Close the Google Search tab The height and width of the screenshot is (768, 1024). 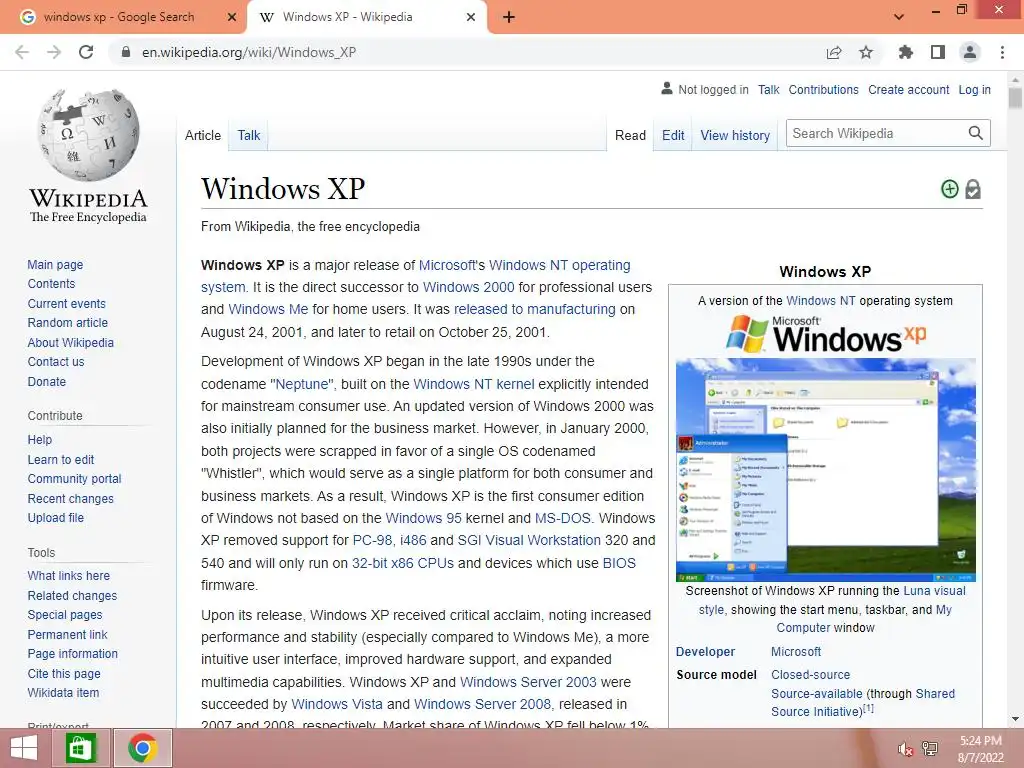coord(231,18)
